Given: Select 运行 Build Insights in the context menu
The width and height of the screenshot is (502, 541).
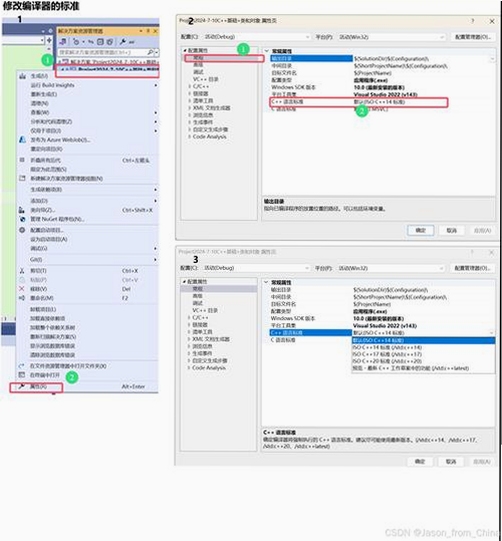Looking at the screenshot, I should click(x=52, y=85).
